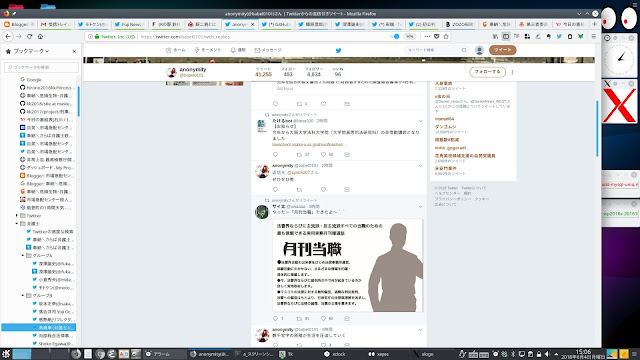Toggle the sidebar icon in Firefox toolbar
The width and height of the screenshot is (640, 360).
click(506, 36)
